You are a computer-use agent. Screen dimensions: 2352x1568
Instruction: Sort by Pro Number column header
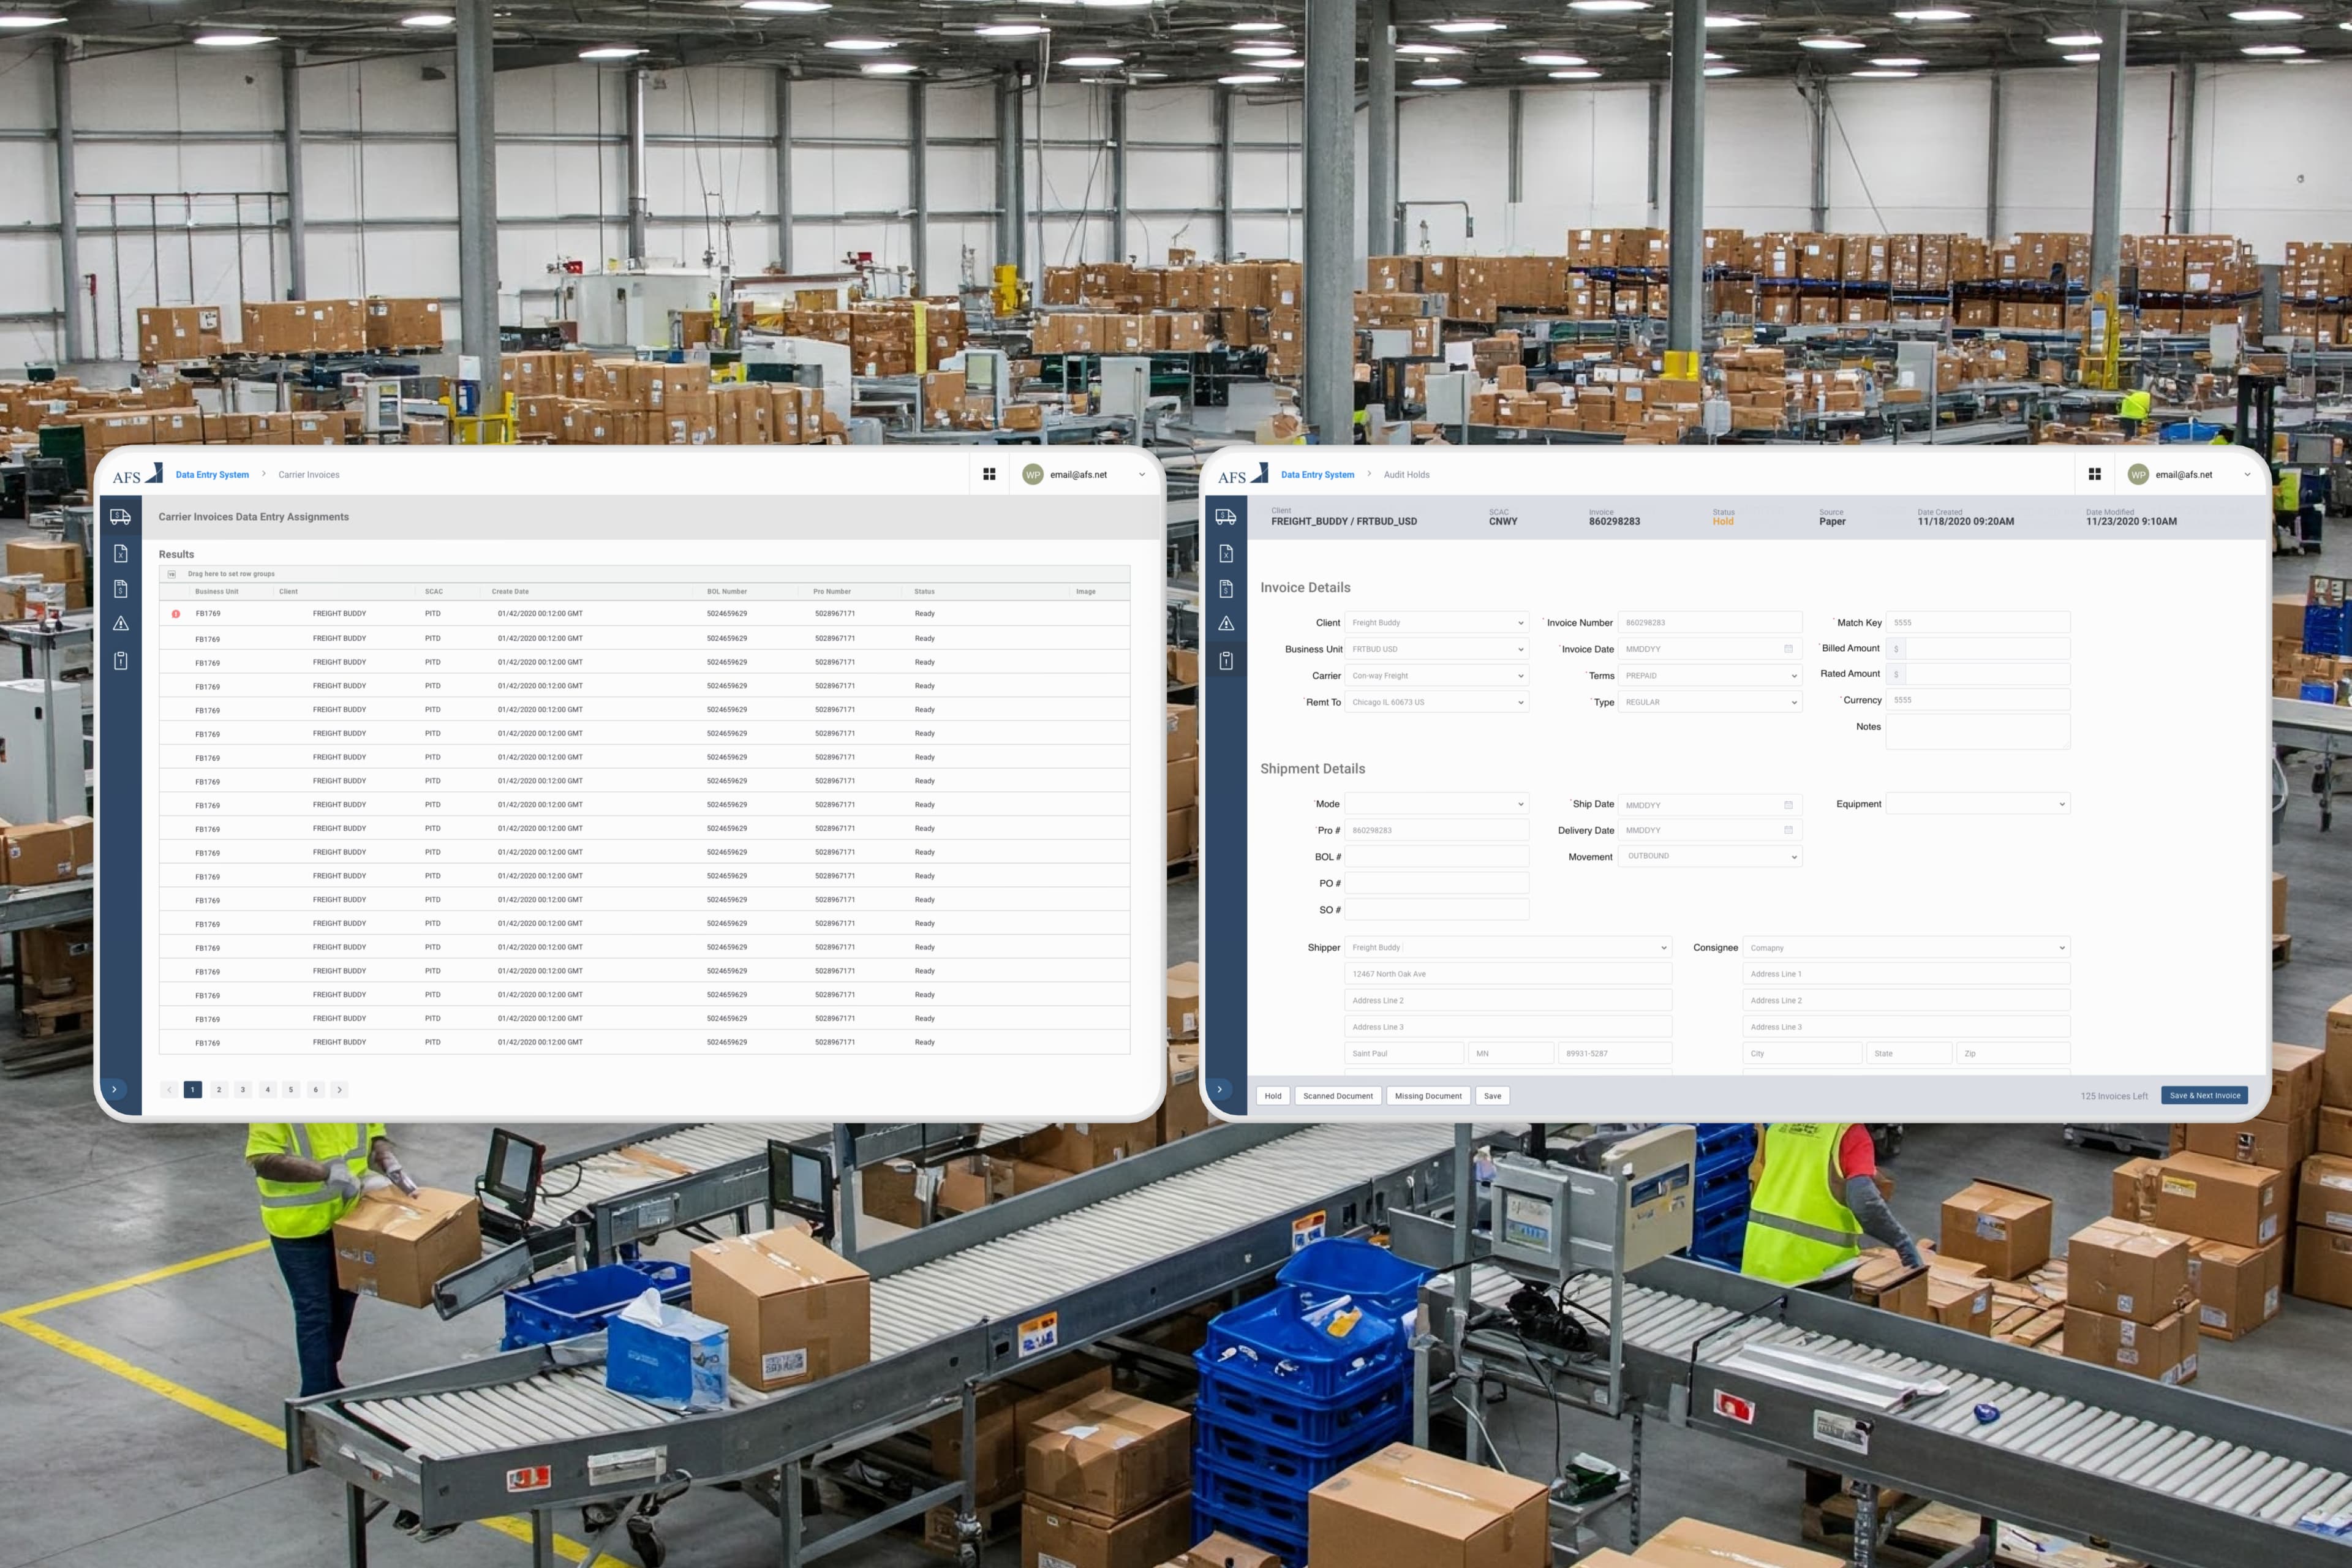point(832,592)
